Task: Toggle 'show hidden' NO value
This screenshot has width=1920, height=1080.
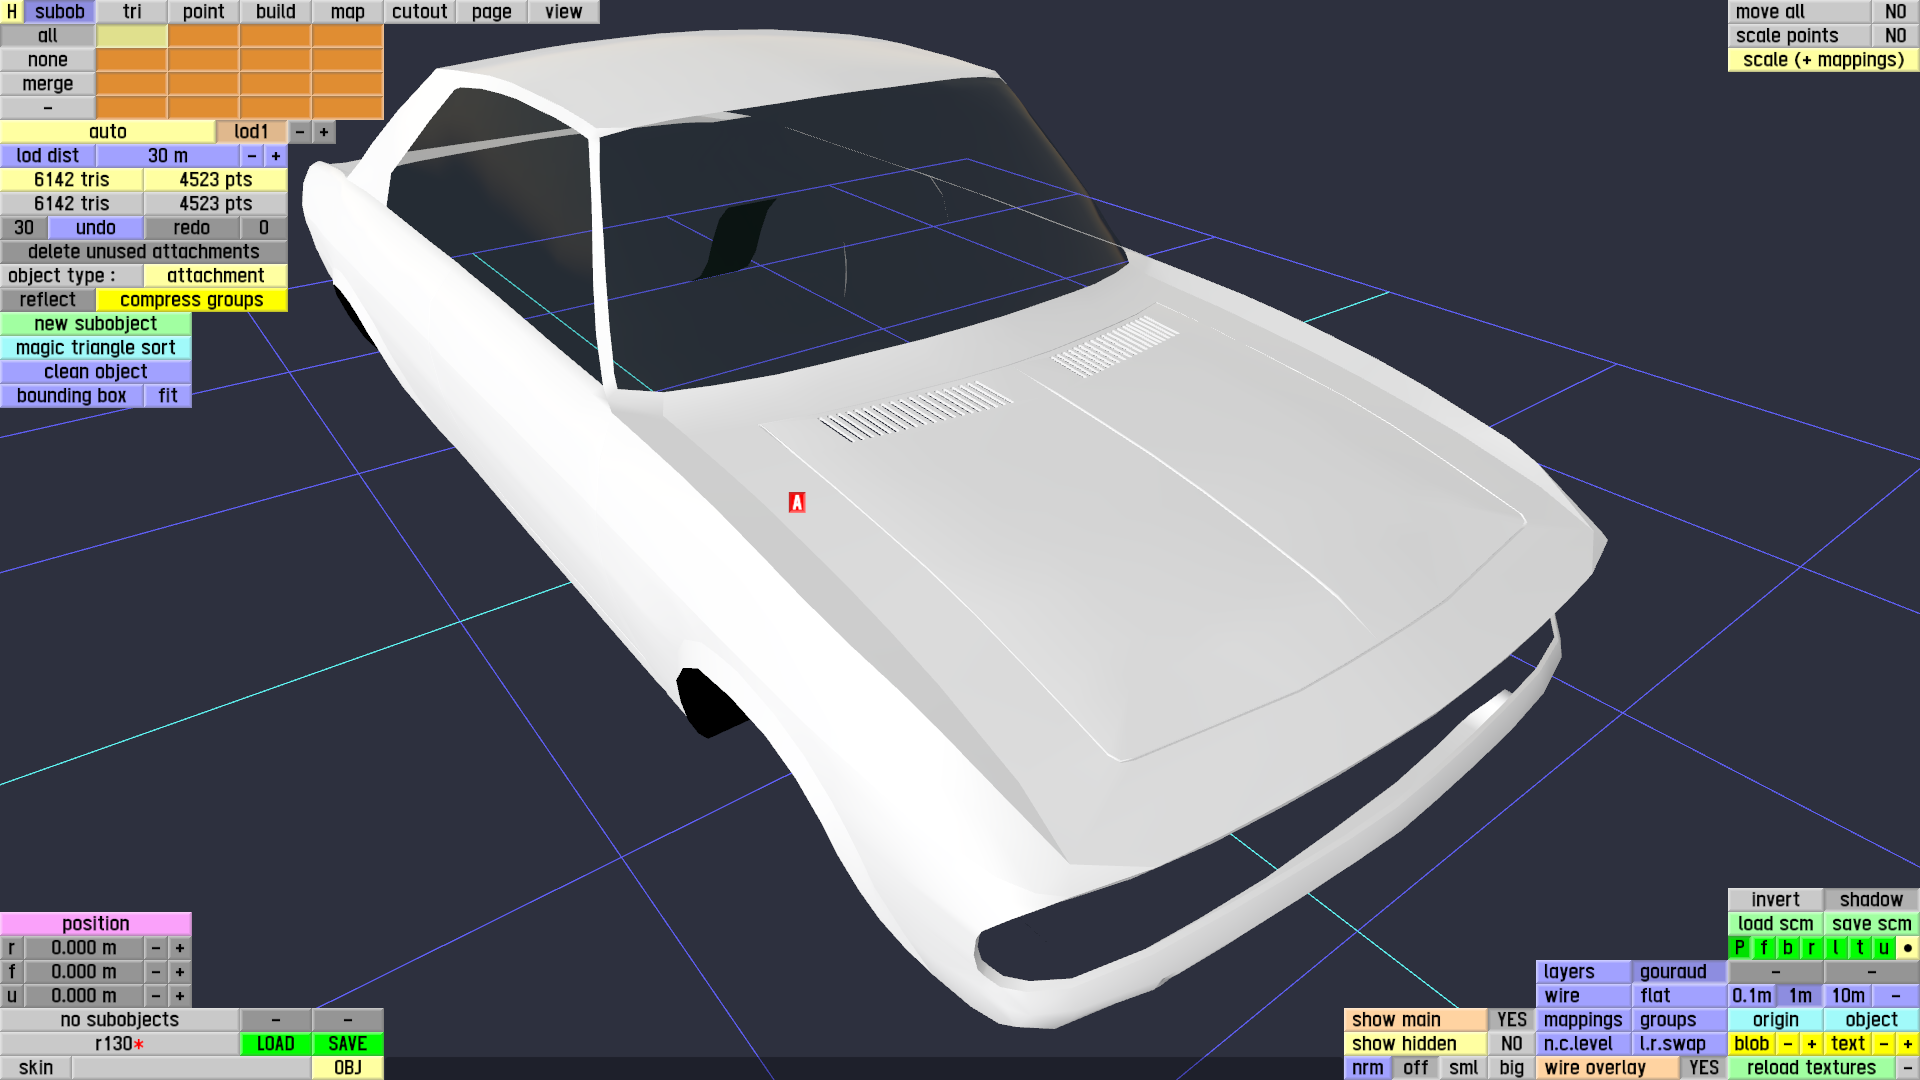Action: click(1511, 1044)
